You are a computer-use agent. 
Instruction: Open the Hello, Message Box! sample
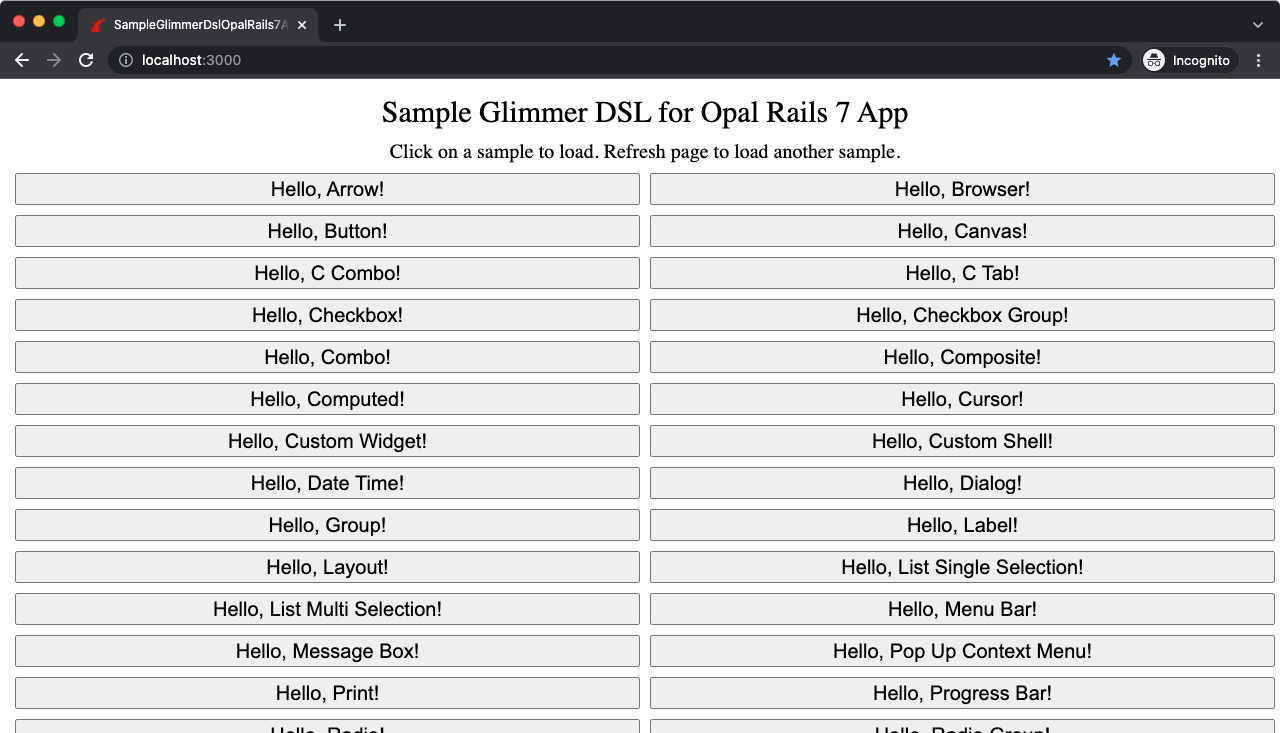[327, 651]
